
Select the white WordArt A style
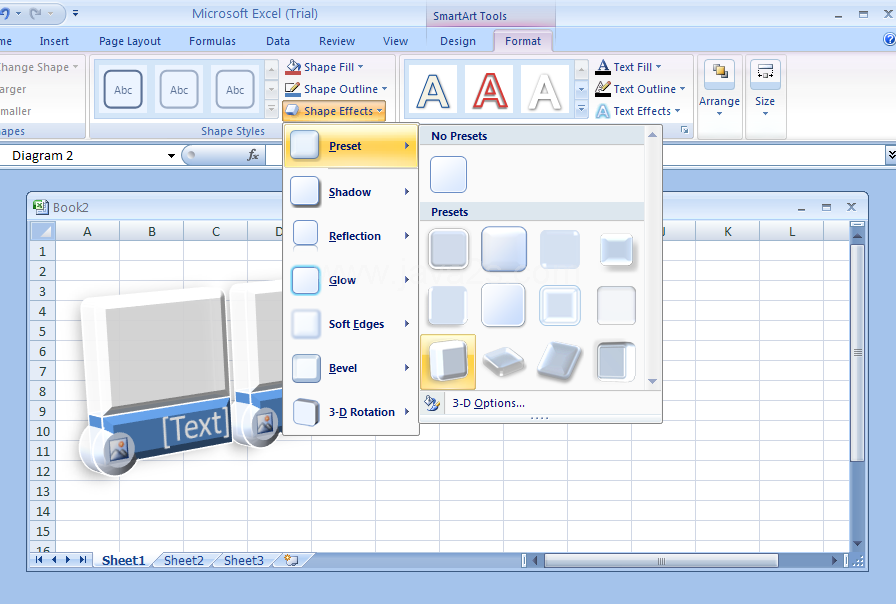545,90
